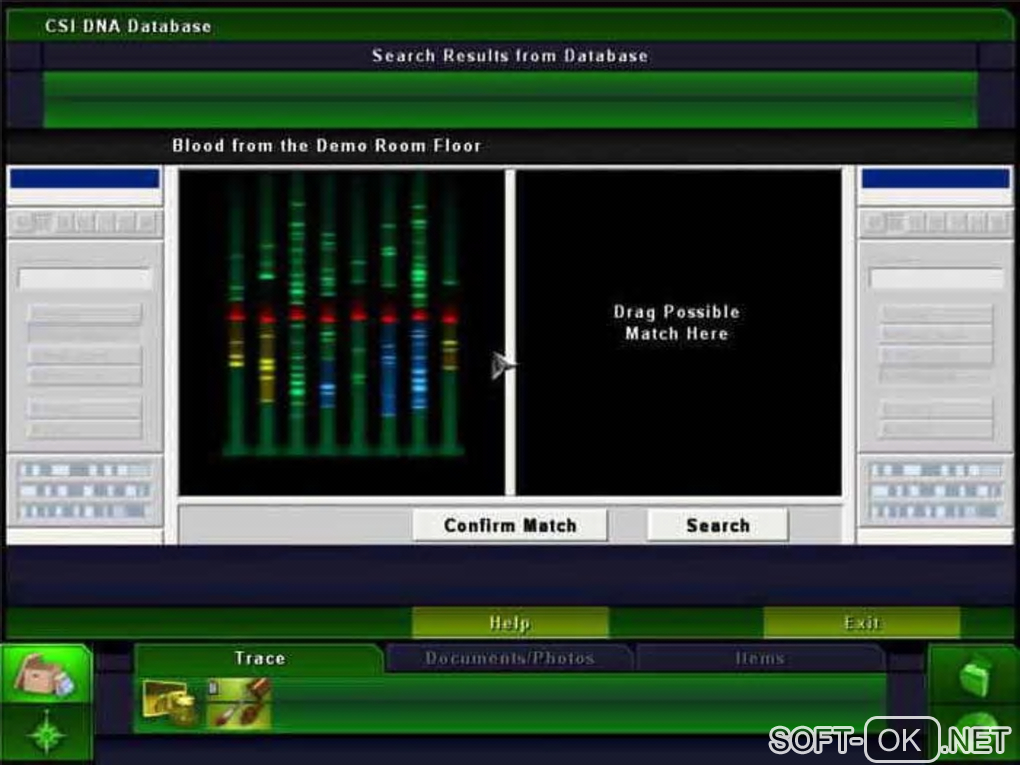1020x765 pixels.
Task: Switch to the Trace evidence tab
Action: tap(259, 658)
